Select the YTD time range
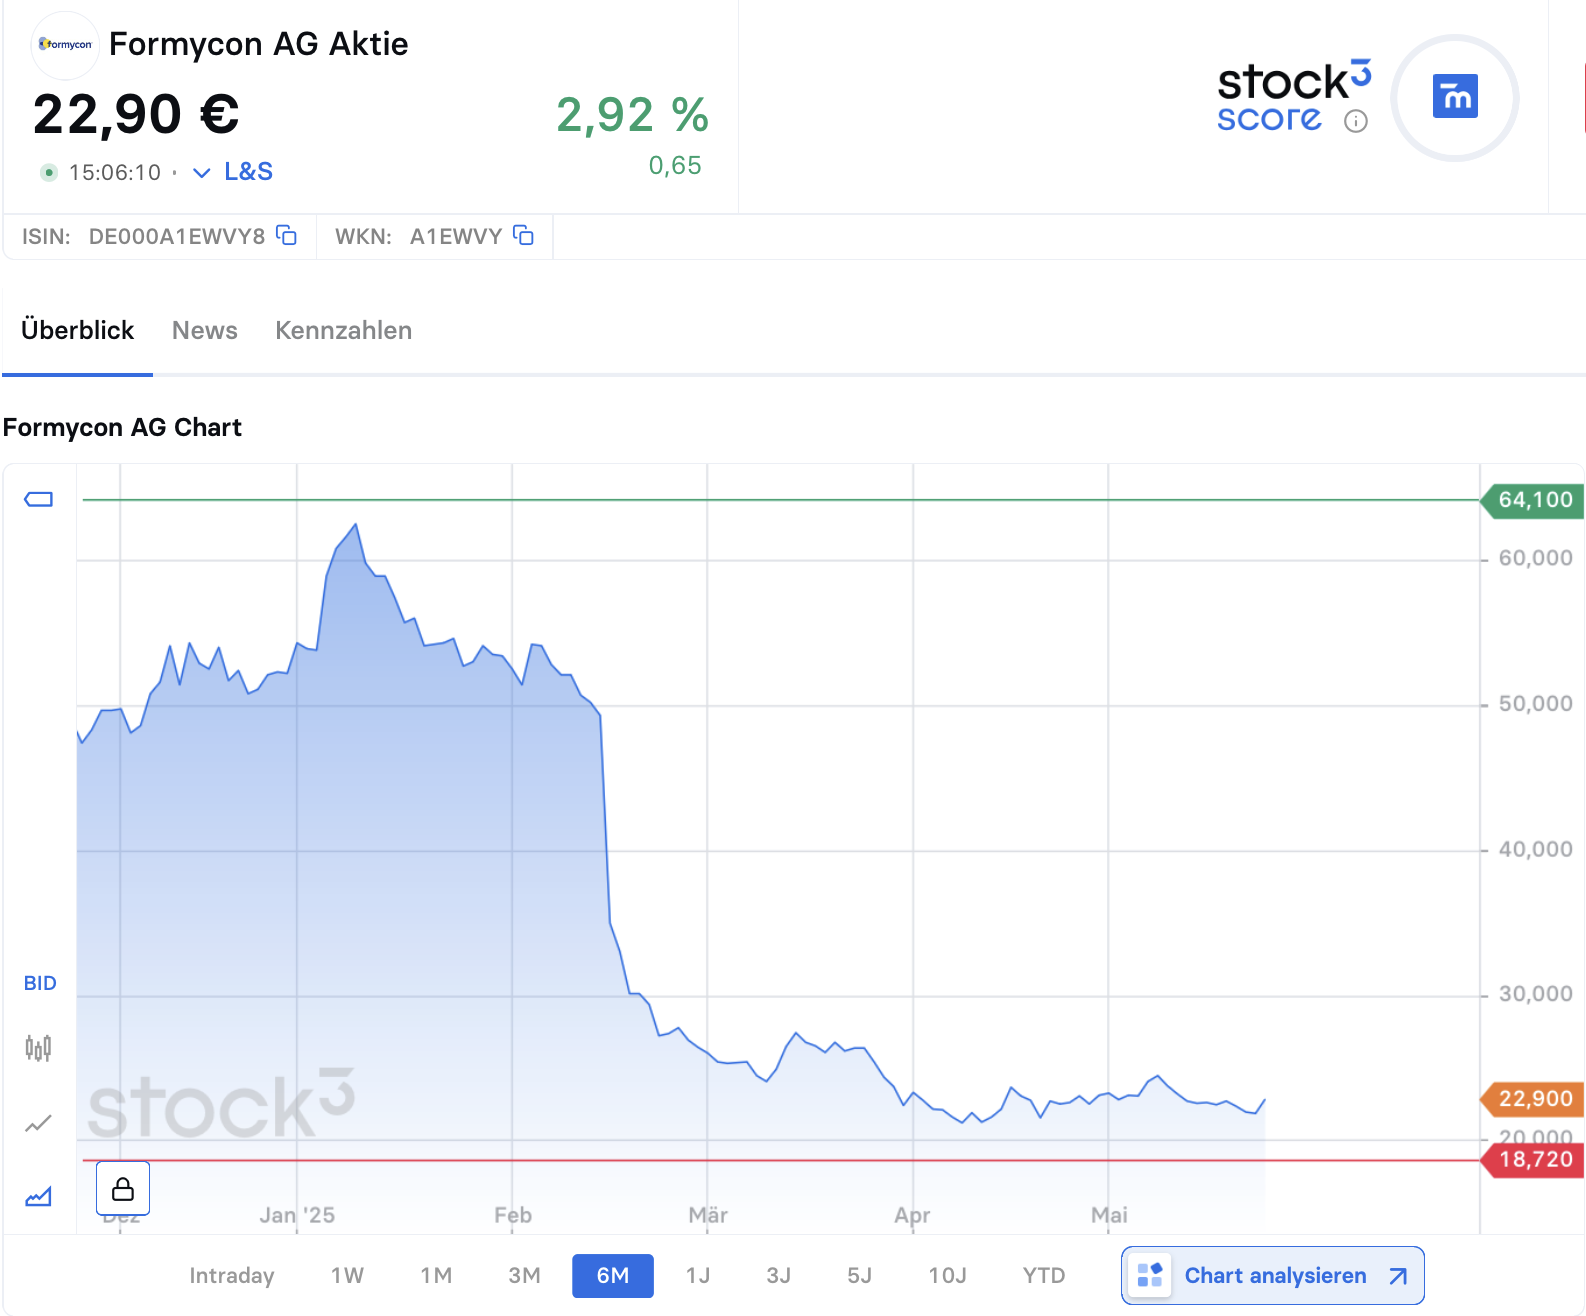Image resolution: width=1586 pixels, height=1316 pixels. click(x=1044, y=1276)
